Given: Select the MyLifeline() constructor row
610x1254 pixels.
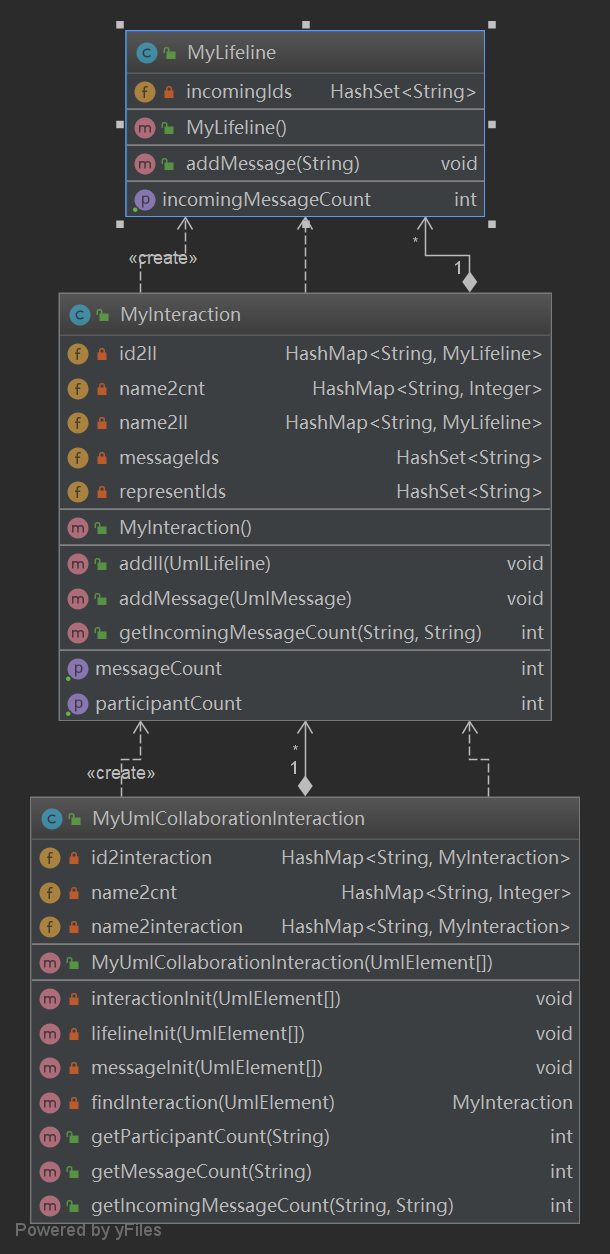Looking at the screenshot, I should tap(305, 128).
